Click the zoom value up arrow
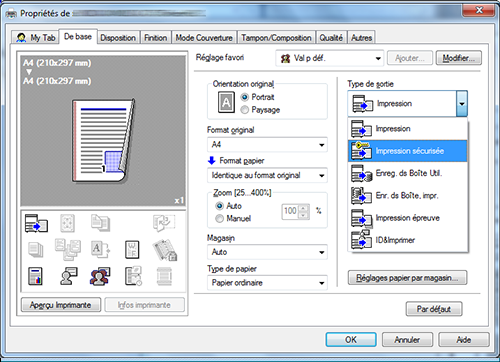Viewport: 500px width, 362px height. 303,208
